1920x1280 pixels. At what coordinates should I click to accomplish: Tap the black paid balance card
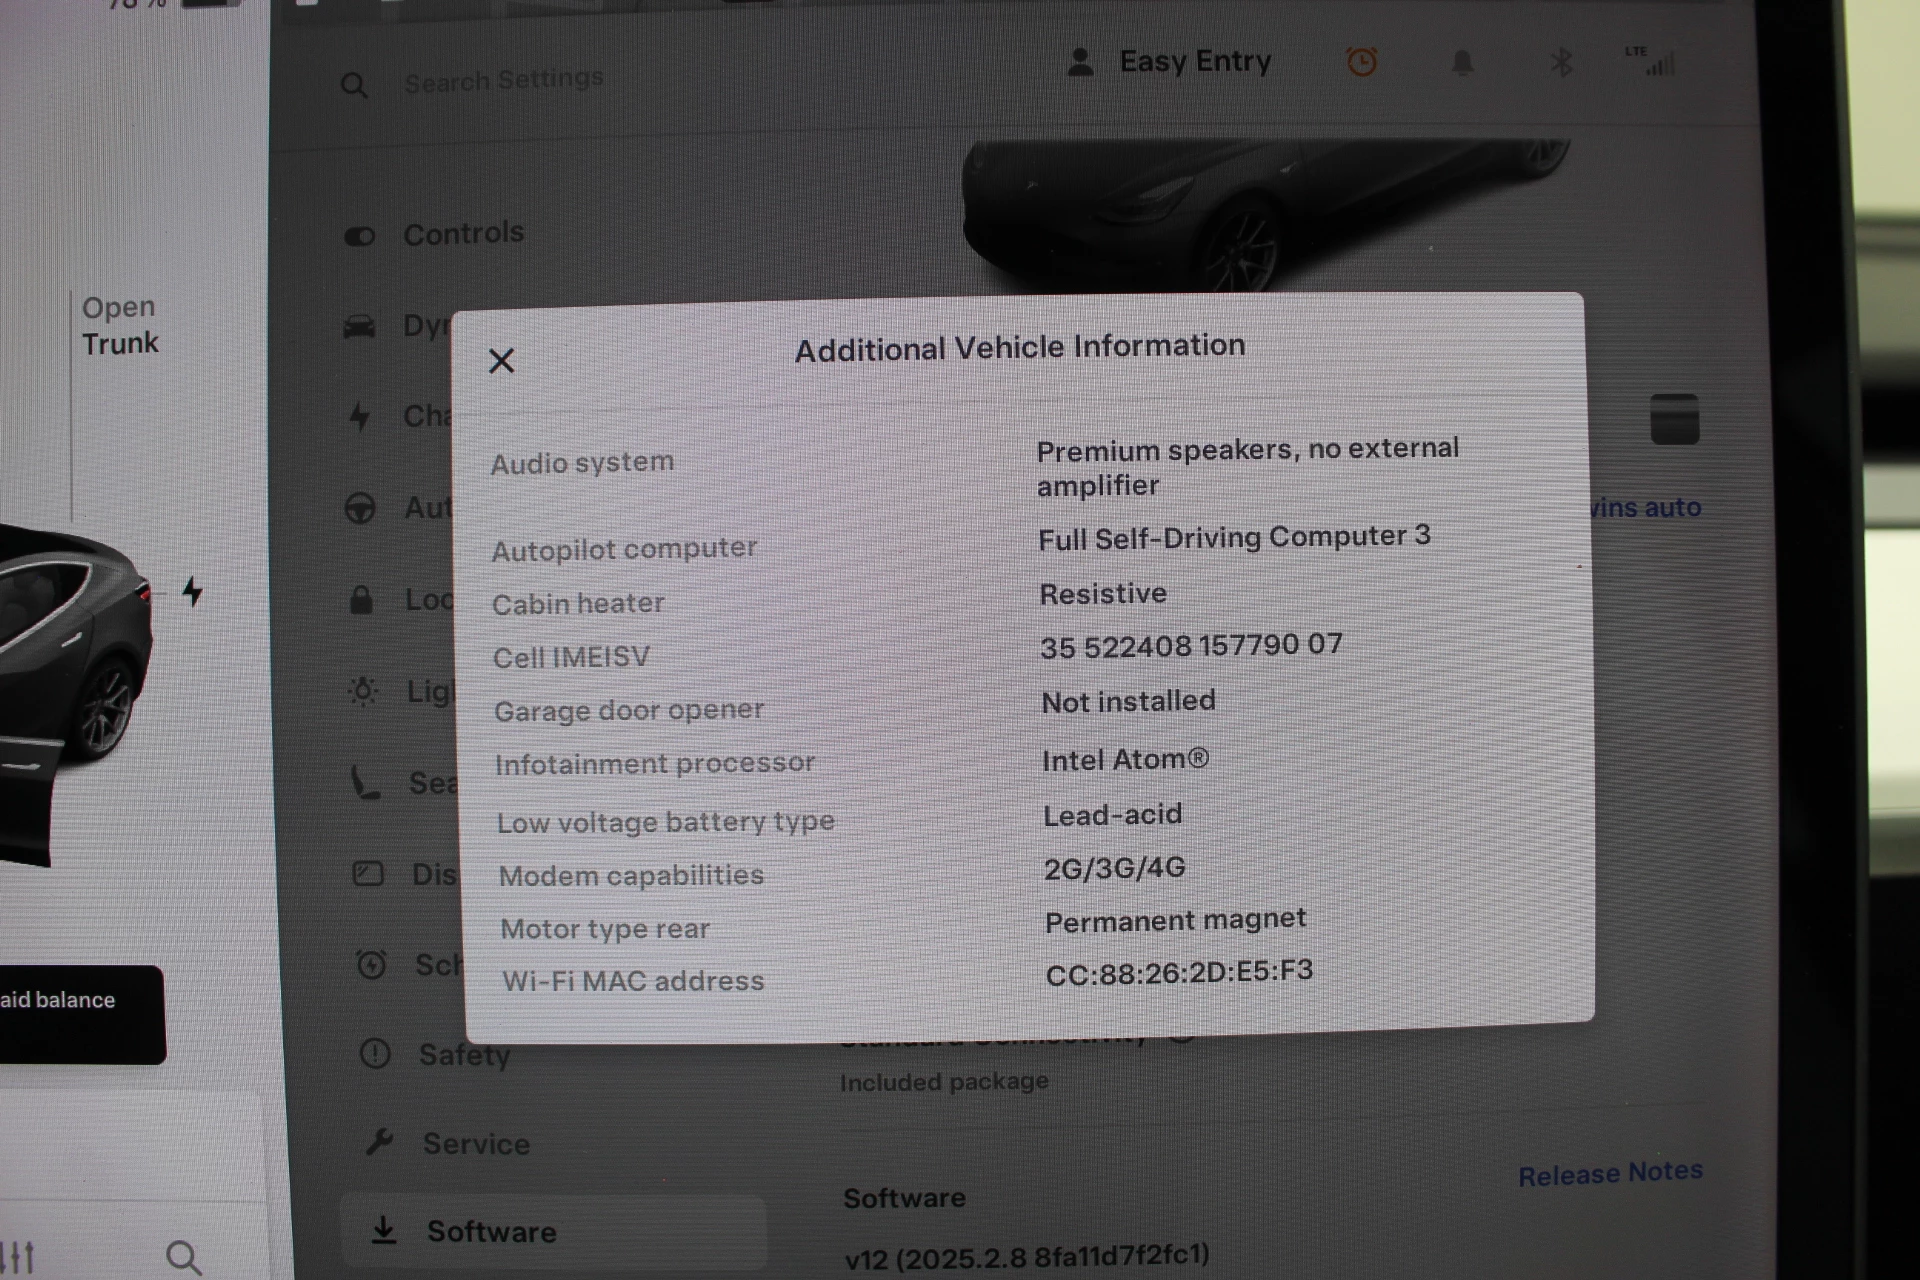[x=80, y=1014]
